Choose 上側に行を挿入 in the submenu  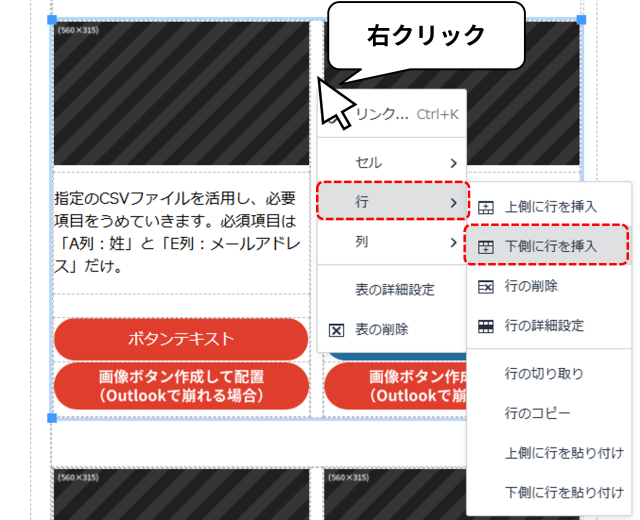click(549, 207)
